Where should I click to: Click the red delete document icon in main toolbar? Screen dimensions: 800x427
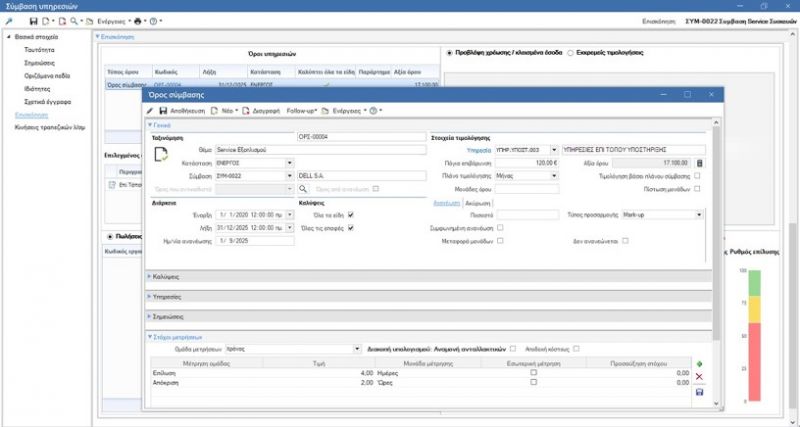pyautogui.click(x=62, y=21)
